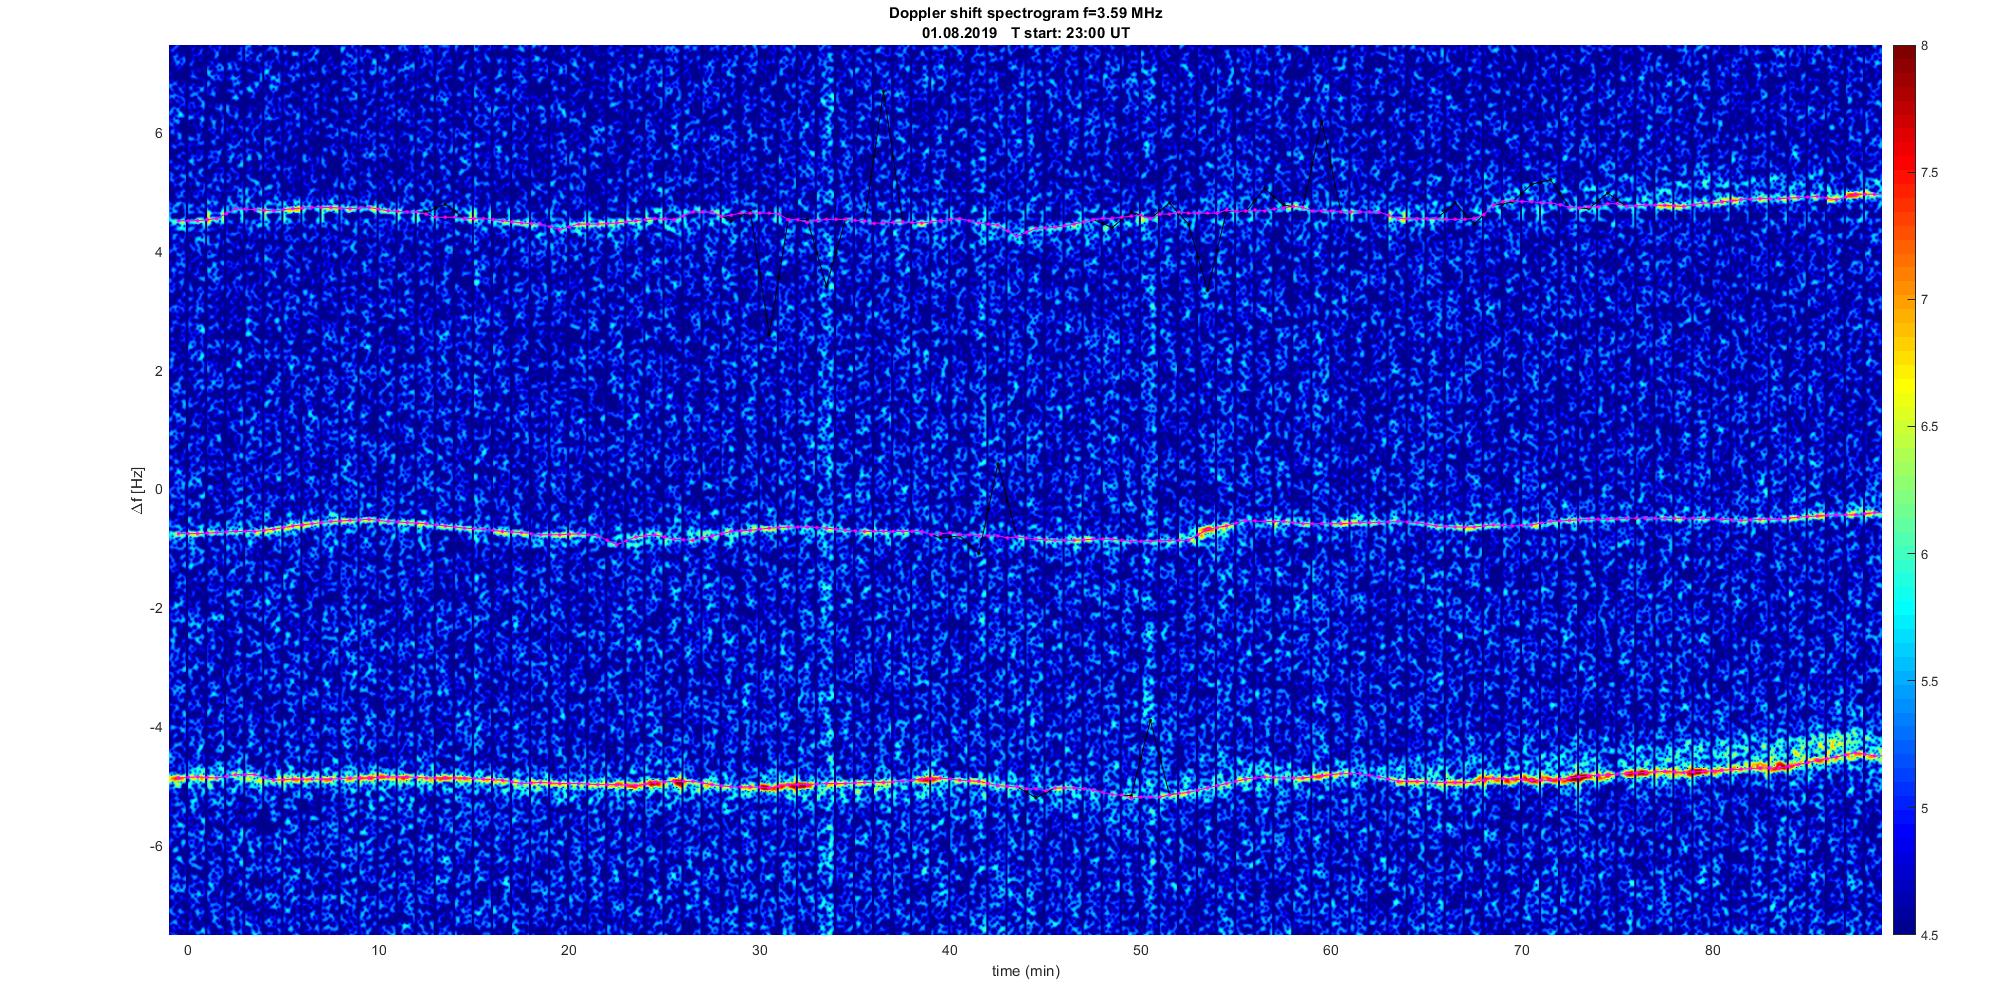Click the black spike near 42 min on middle trace
Viewport: 2000px width, 1003px height.
[x=997, y=465]
